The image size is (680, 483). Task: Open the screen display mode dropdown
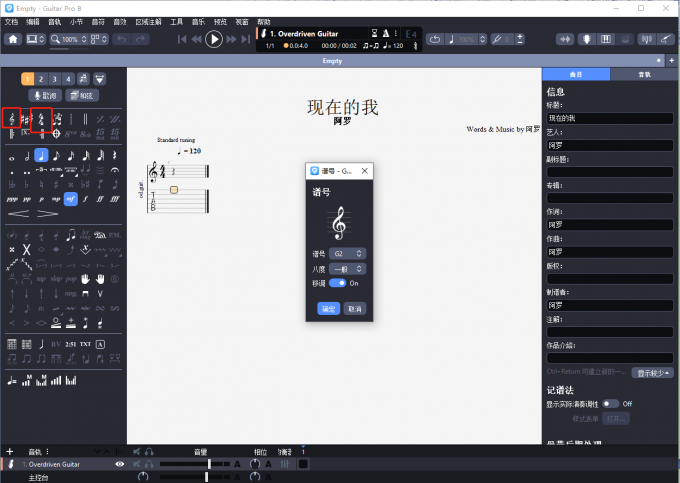(x=36, y=39)
